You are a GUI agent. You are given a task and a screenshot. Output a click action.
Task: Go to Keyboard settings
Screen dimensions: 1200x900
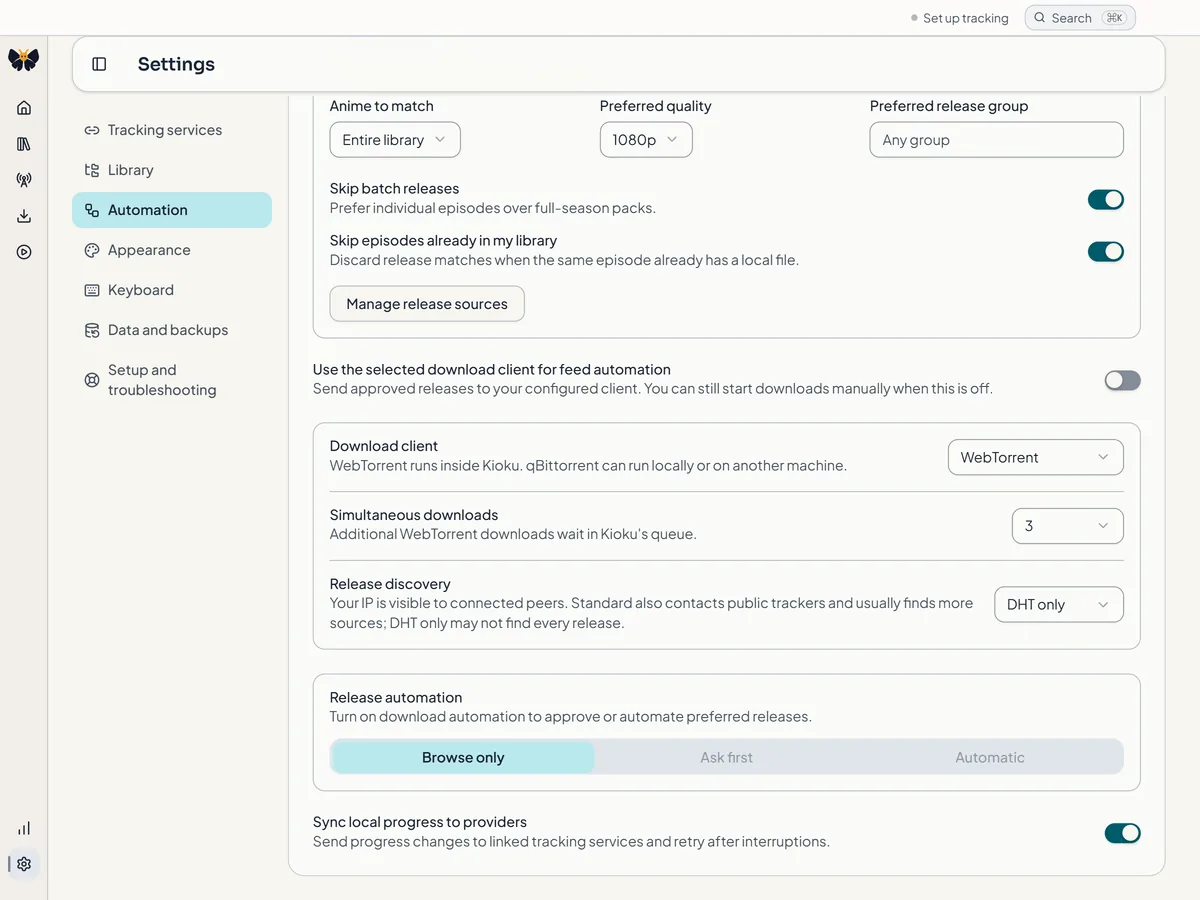click(172, 290)
